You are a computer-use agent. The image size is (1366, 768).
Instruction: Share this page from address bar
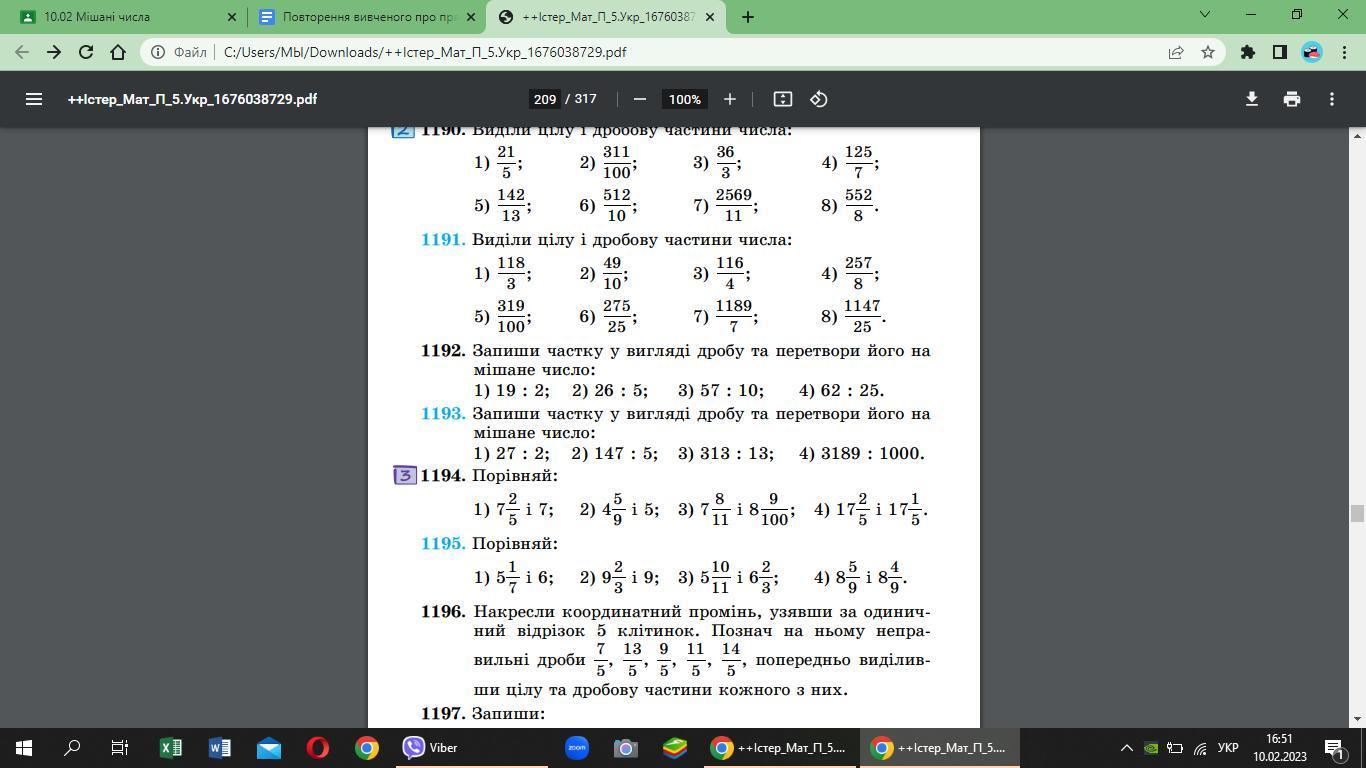(1176, 52)
